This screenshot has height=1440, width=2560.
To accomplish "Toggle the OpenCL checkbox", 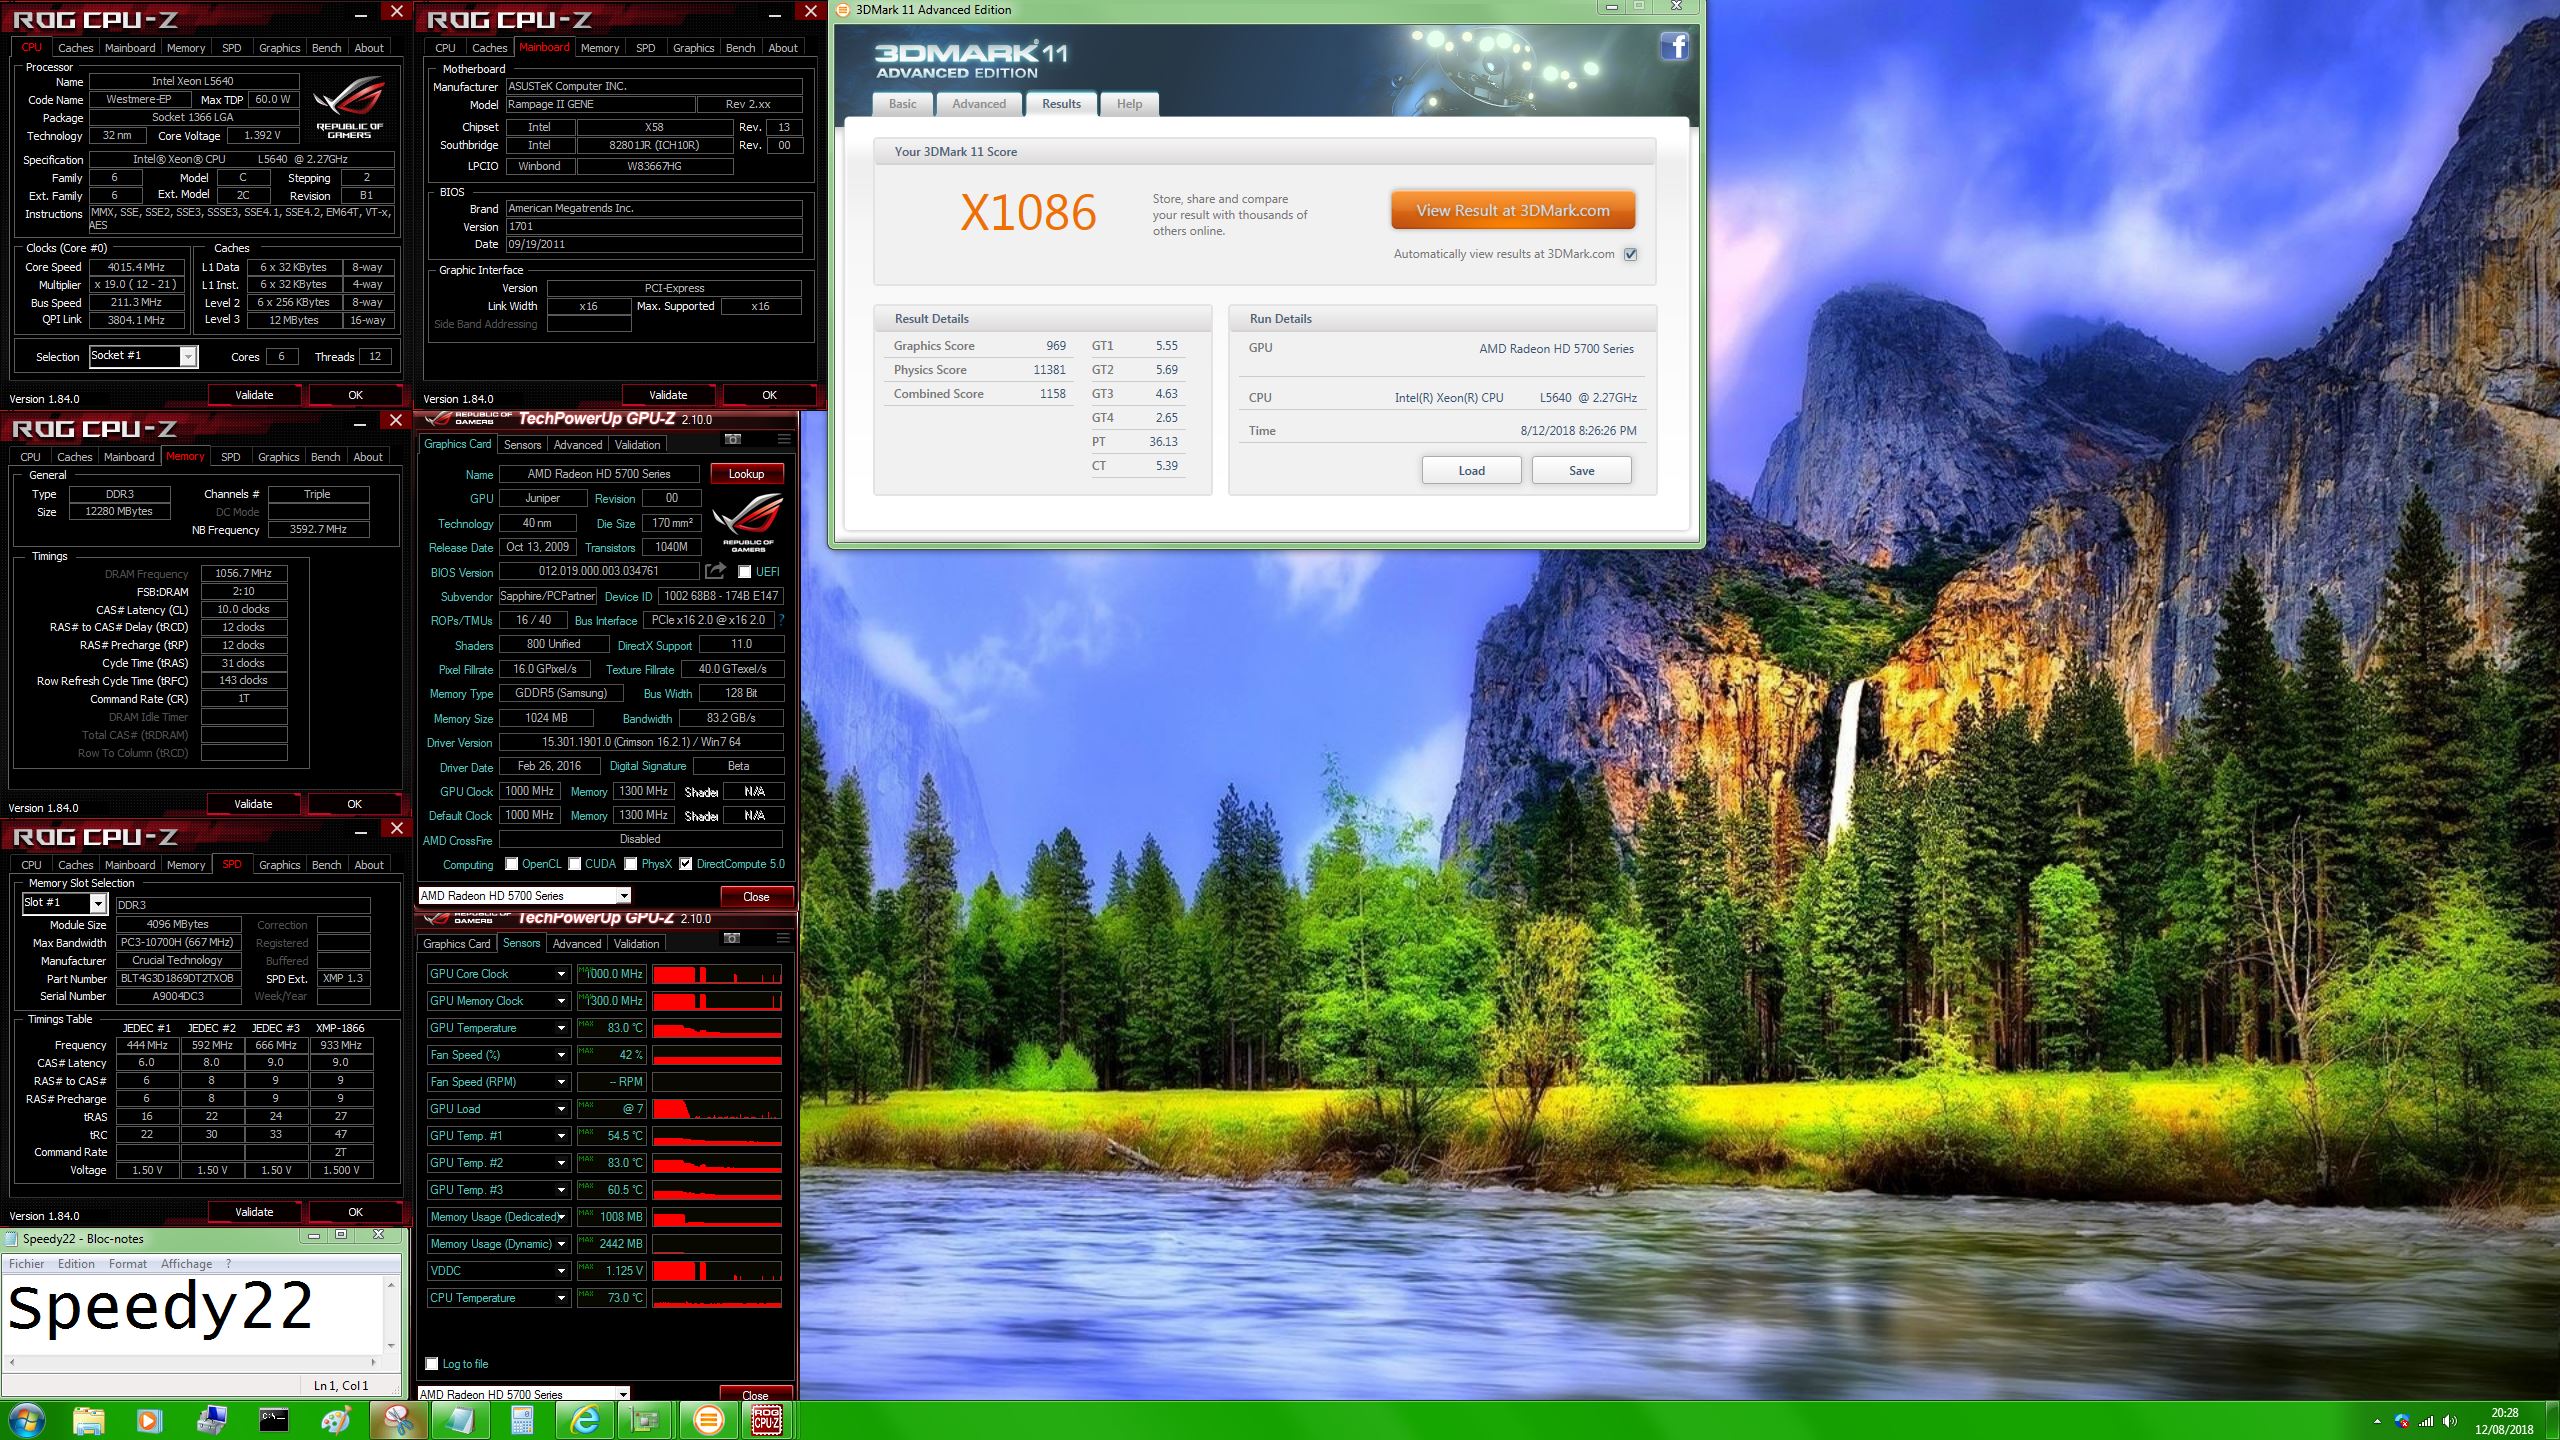I will click(x=512, y=864).
